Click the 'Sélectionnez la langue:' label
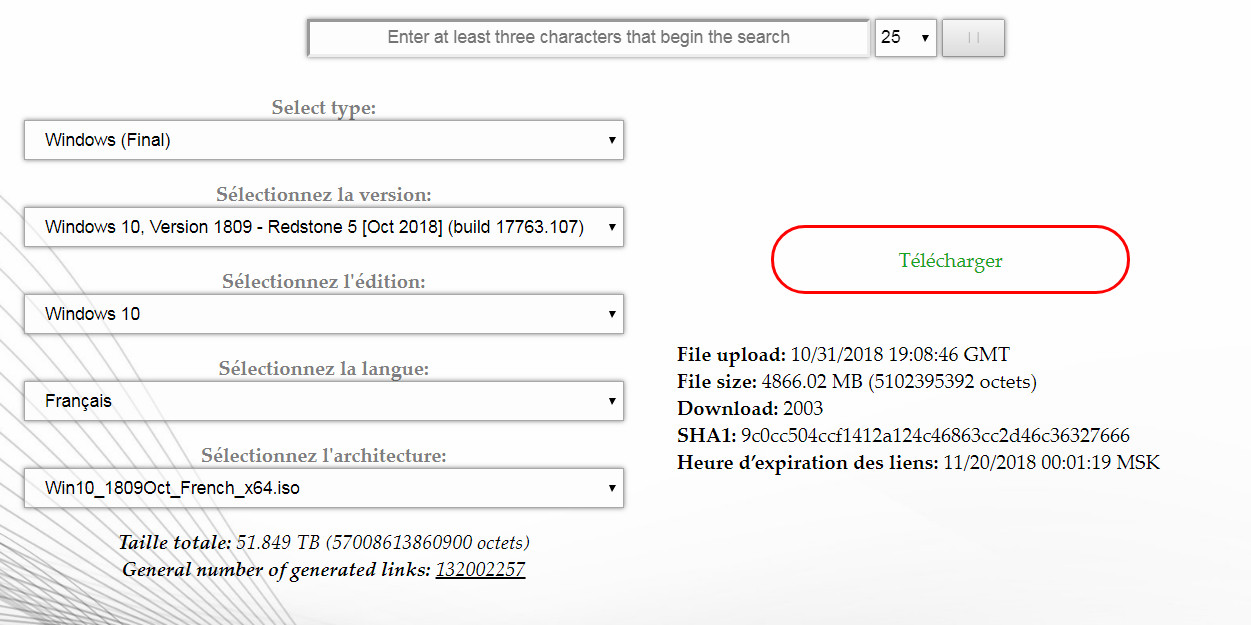The image size is (1251, 625). (324, 369)
